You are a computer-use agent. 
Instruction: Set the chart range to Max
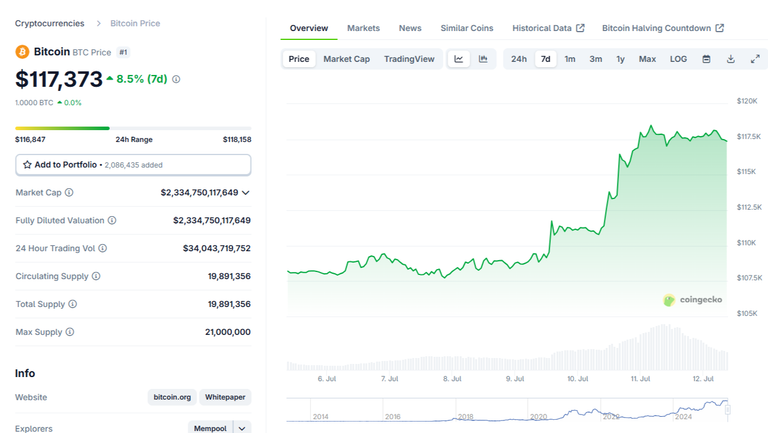pyautogui.click(x=647, y=59)
